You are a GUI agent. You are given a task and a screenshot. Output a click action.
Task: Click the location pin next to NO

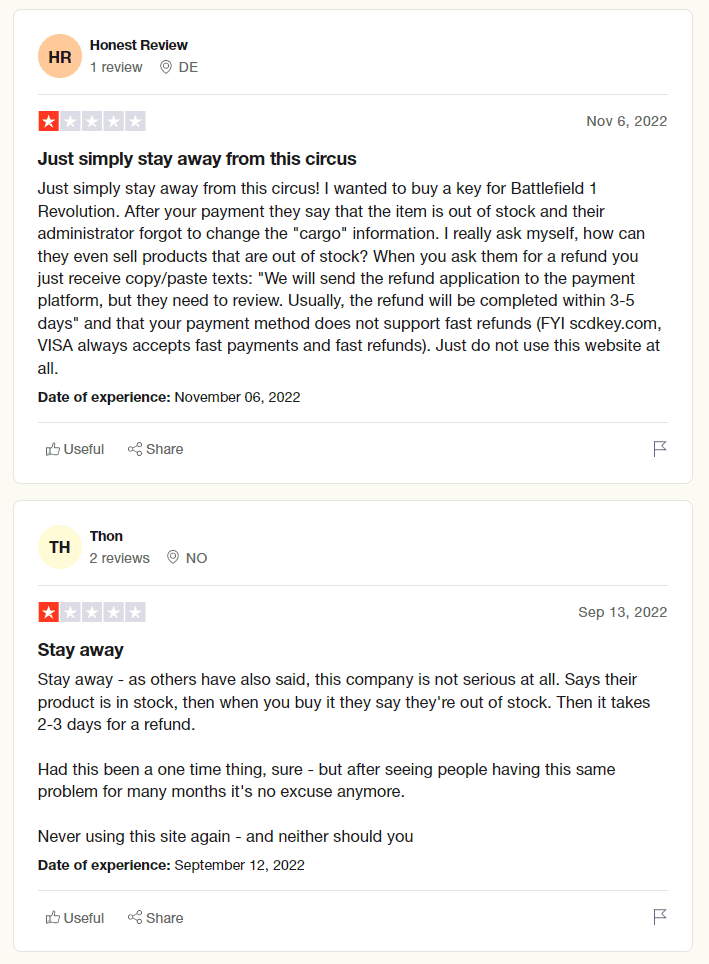(x=173, y=558)
